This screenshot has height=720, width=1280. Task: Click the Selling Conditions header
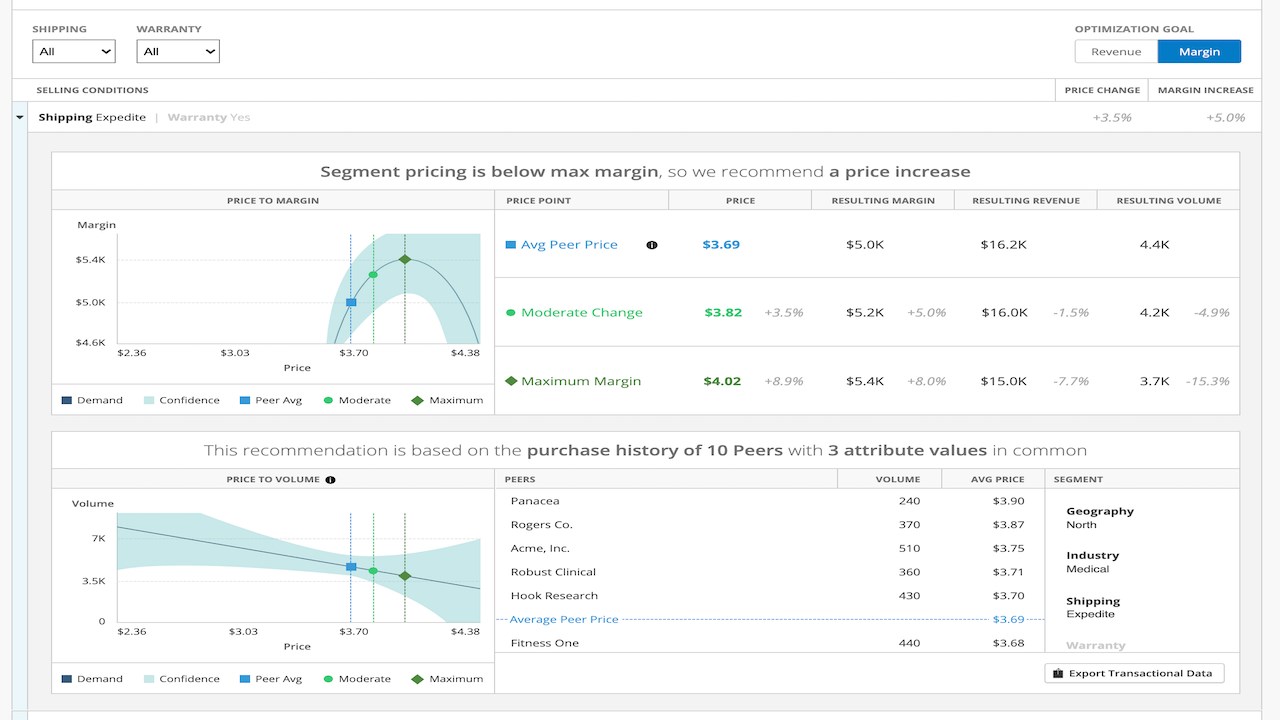point(92,90)
